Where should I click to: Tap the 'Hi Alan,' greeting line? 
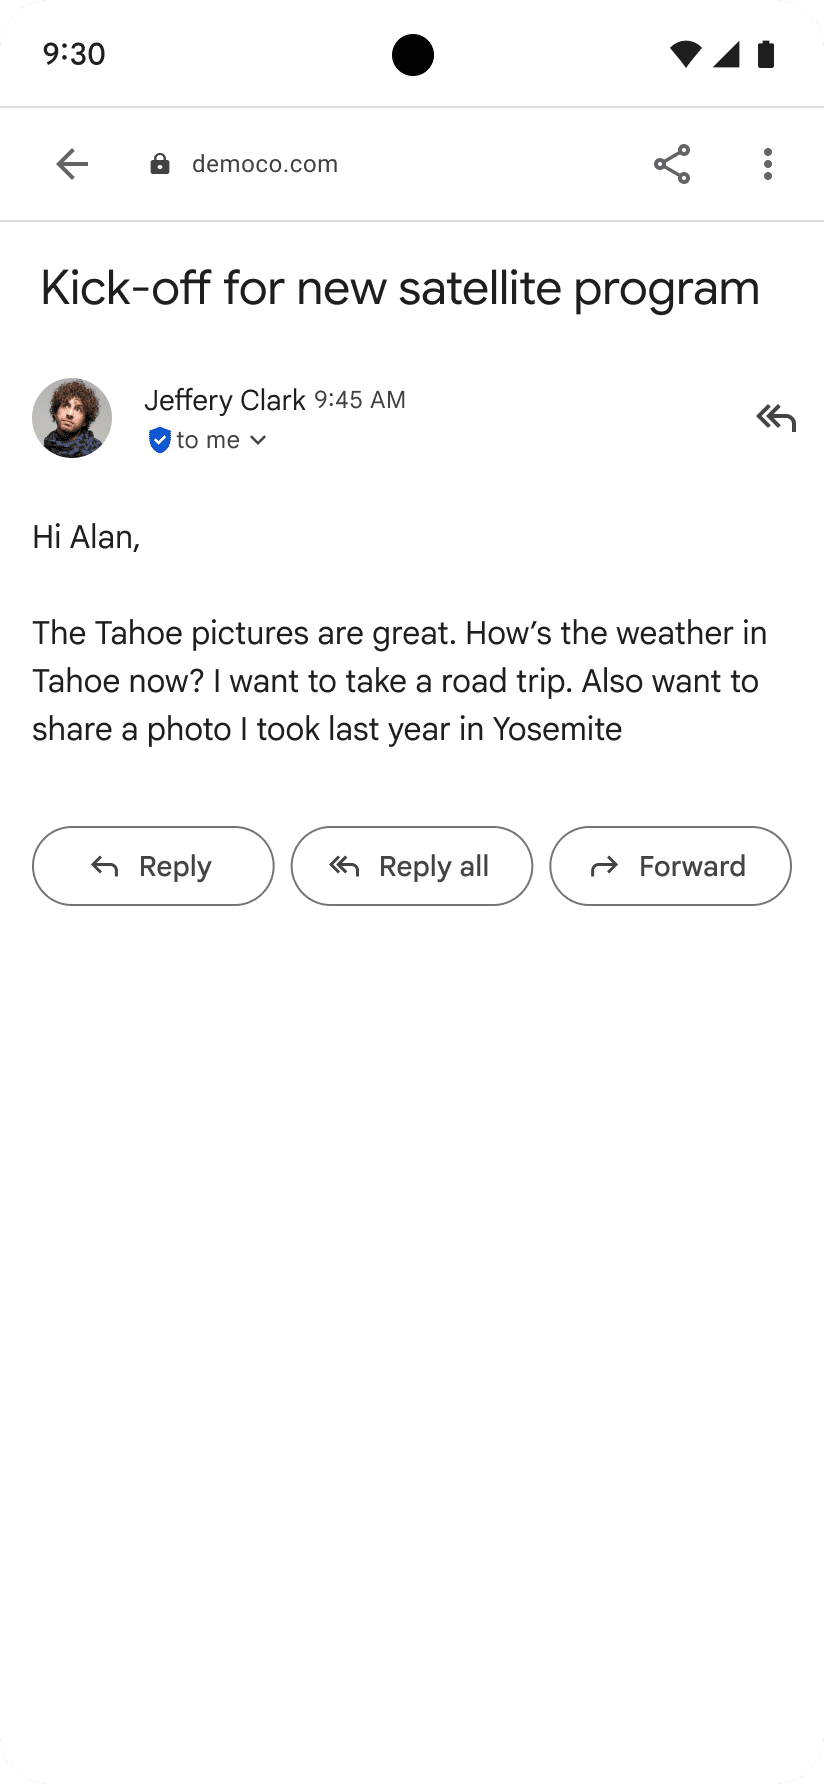point(86,537)
